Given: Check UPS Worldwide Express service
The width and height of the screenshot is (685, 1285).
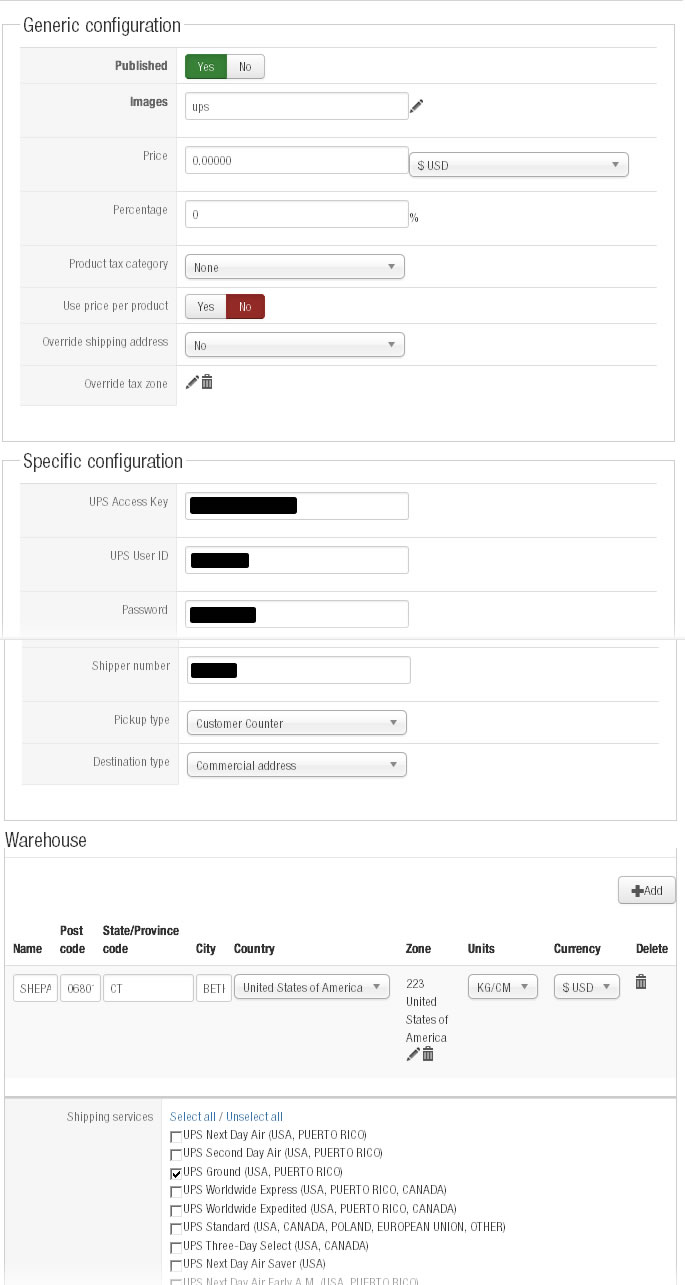Looking at the screenshot, I should [x=176, y=1191].
